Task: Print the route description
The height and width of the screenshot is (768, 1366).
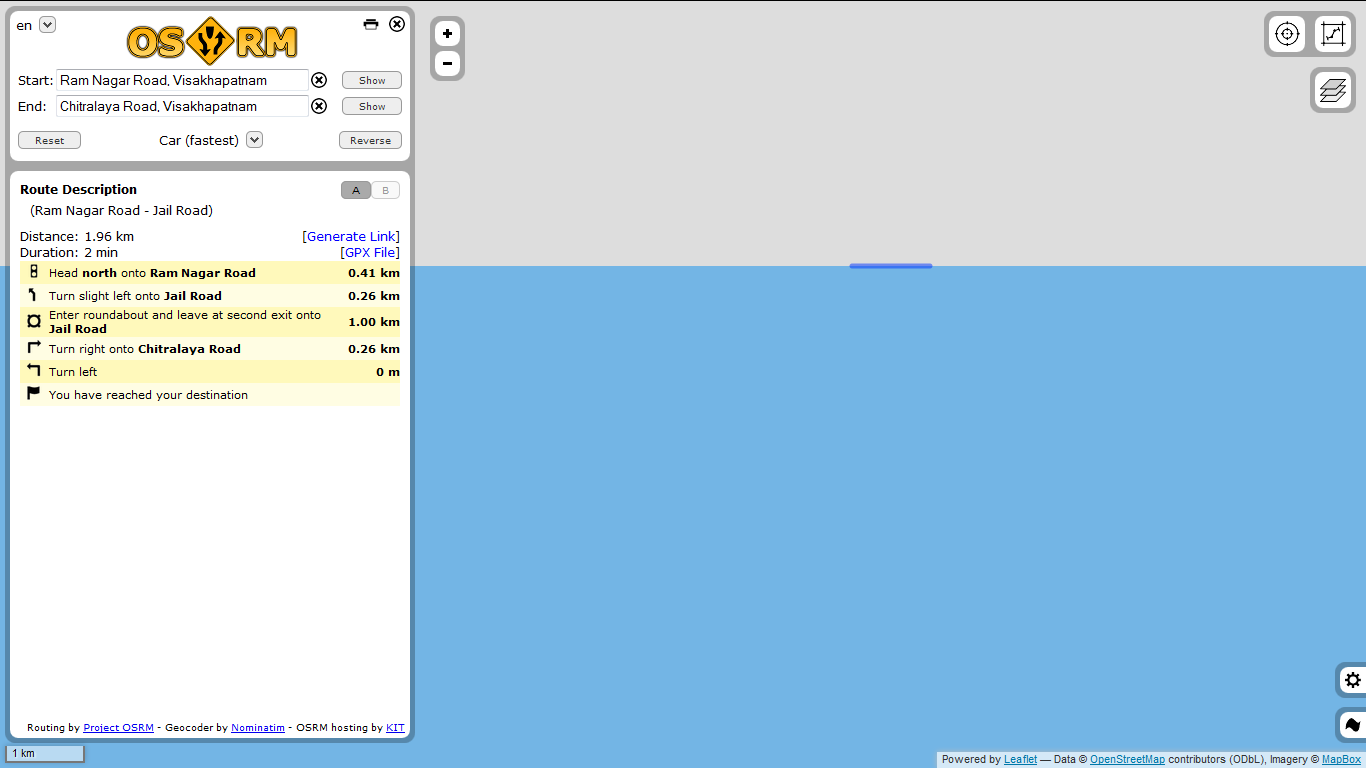Action: click(x=371, y=24)
